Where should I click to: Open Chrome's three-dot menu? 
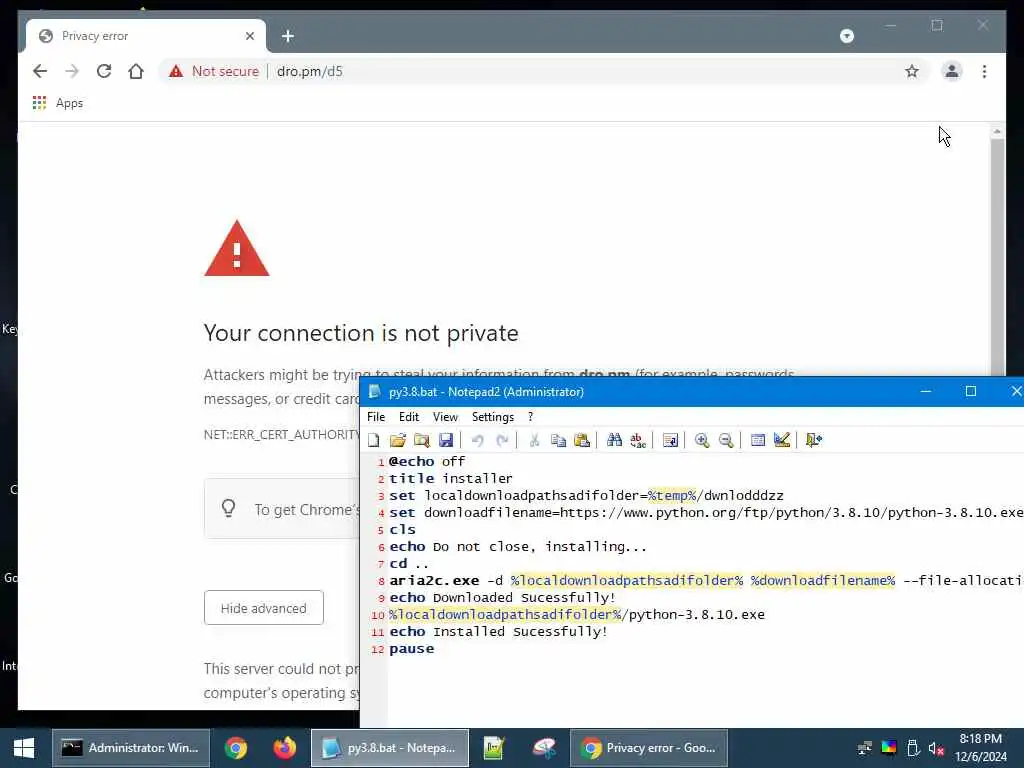pyautogui.click(x=984, y=71)
